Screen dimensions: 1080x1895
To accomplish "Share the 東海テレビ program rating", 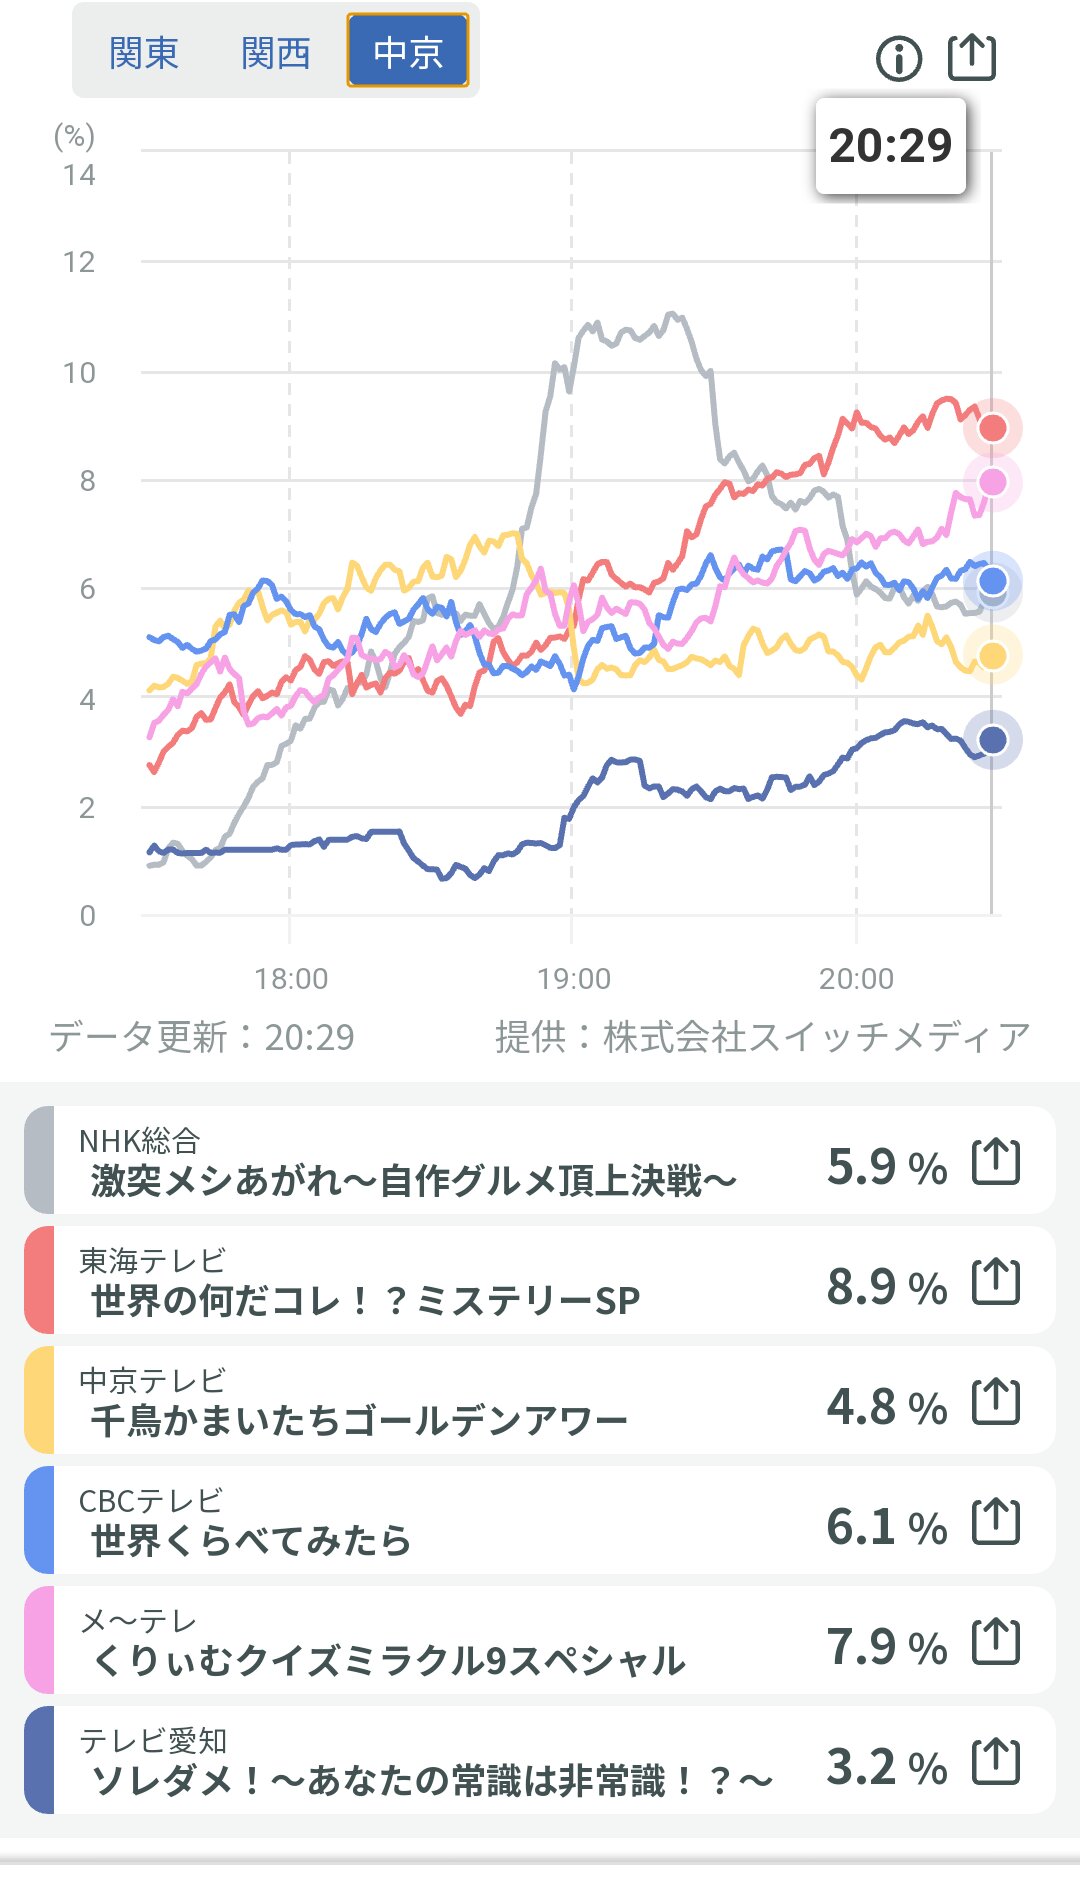I will point(996,1282).
